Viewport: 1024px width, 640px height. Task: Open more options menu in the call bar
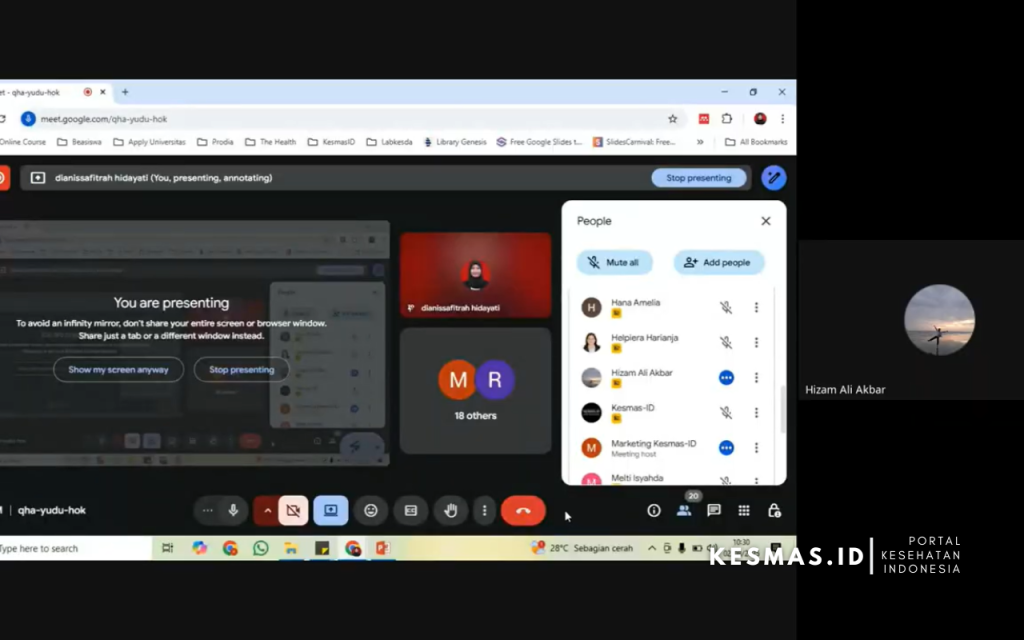coord(484,510)
